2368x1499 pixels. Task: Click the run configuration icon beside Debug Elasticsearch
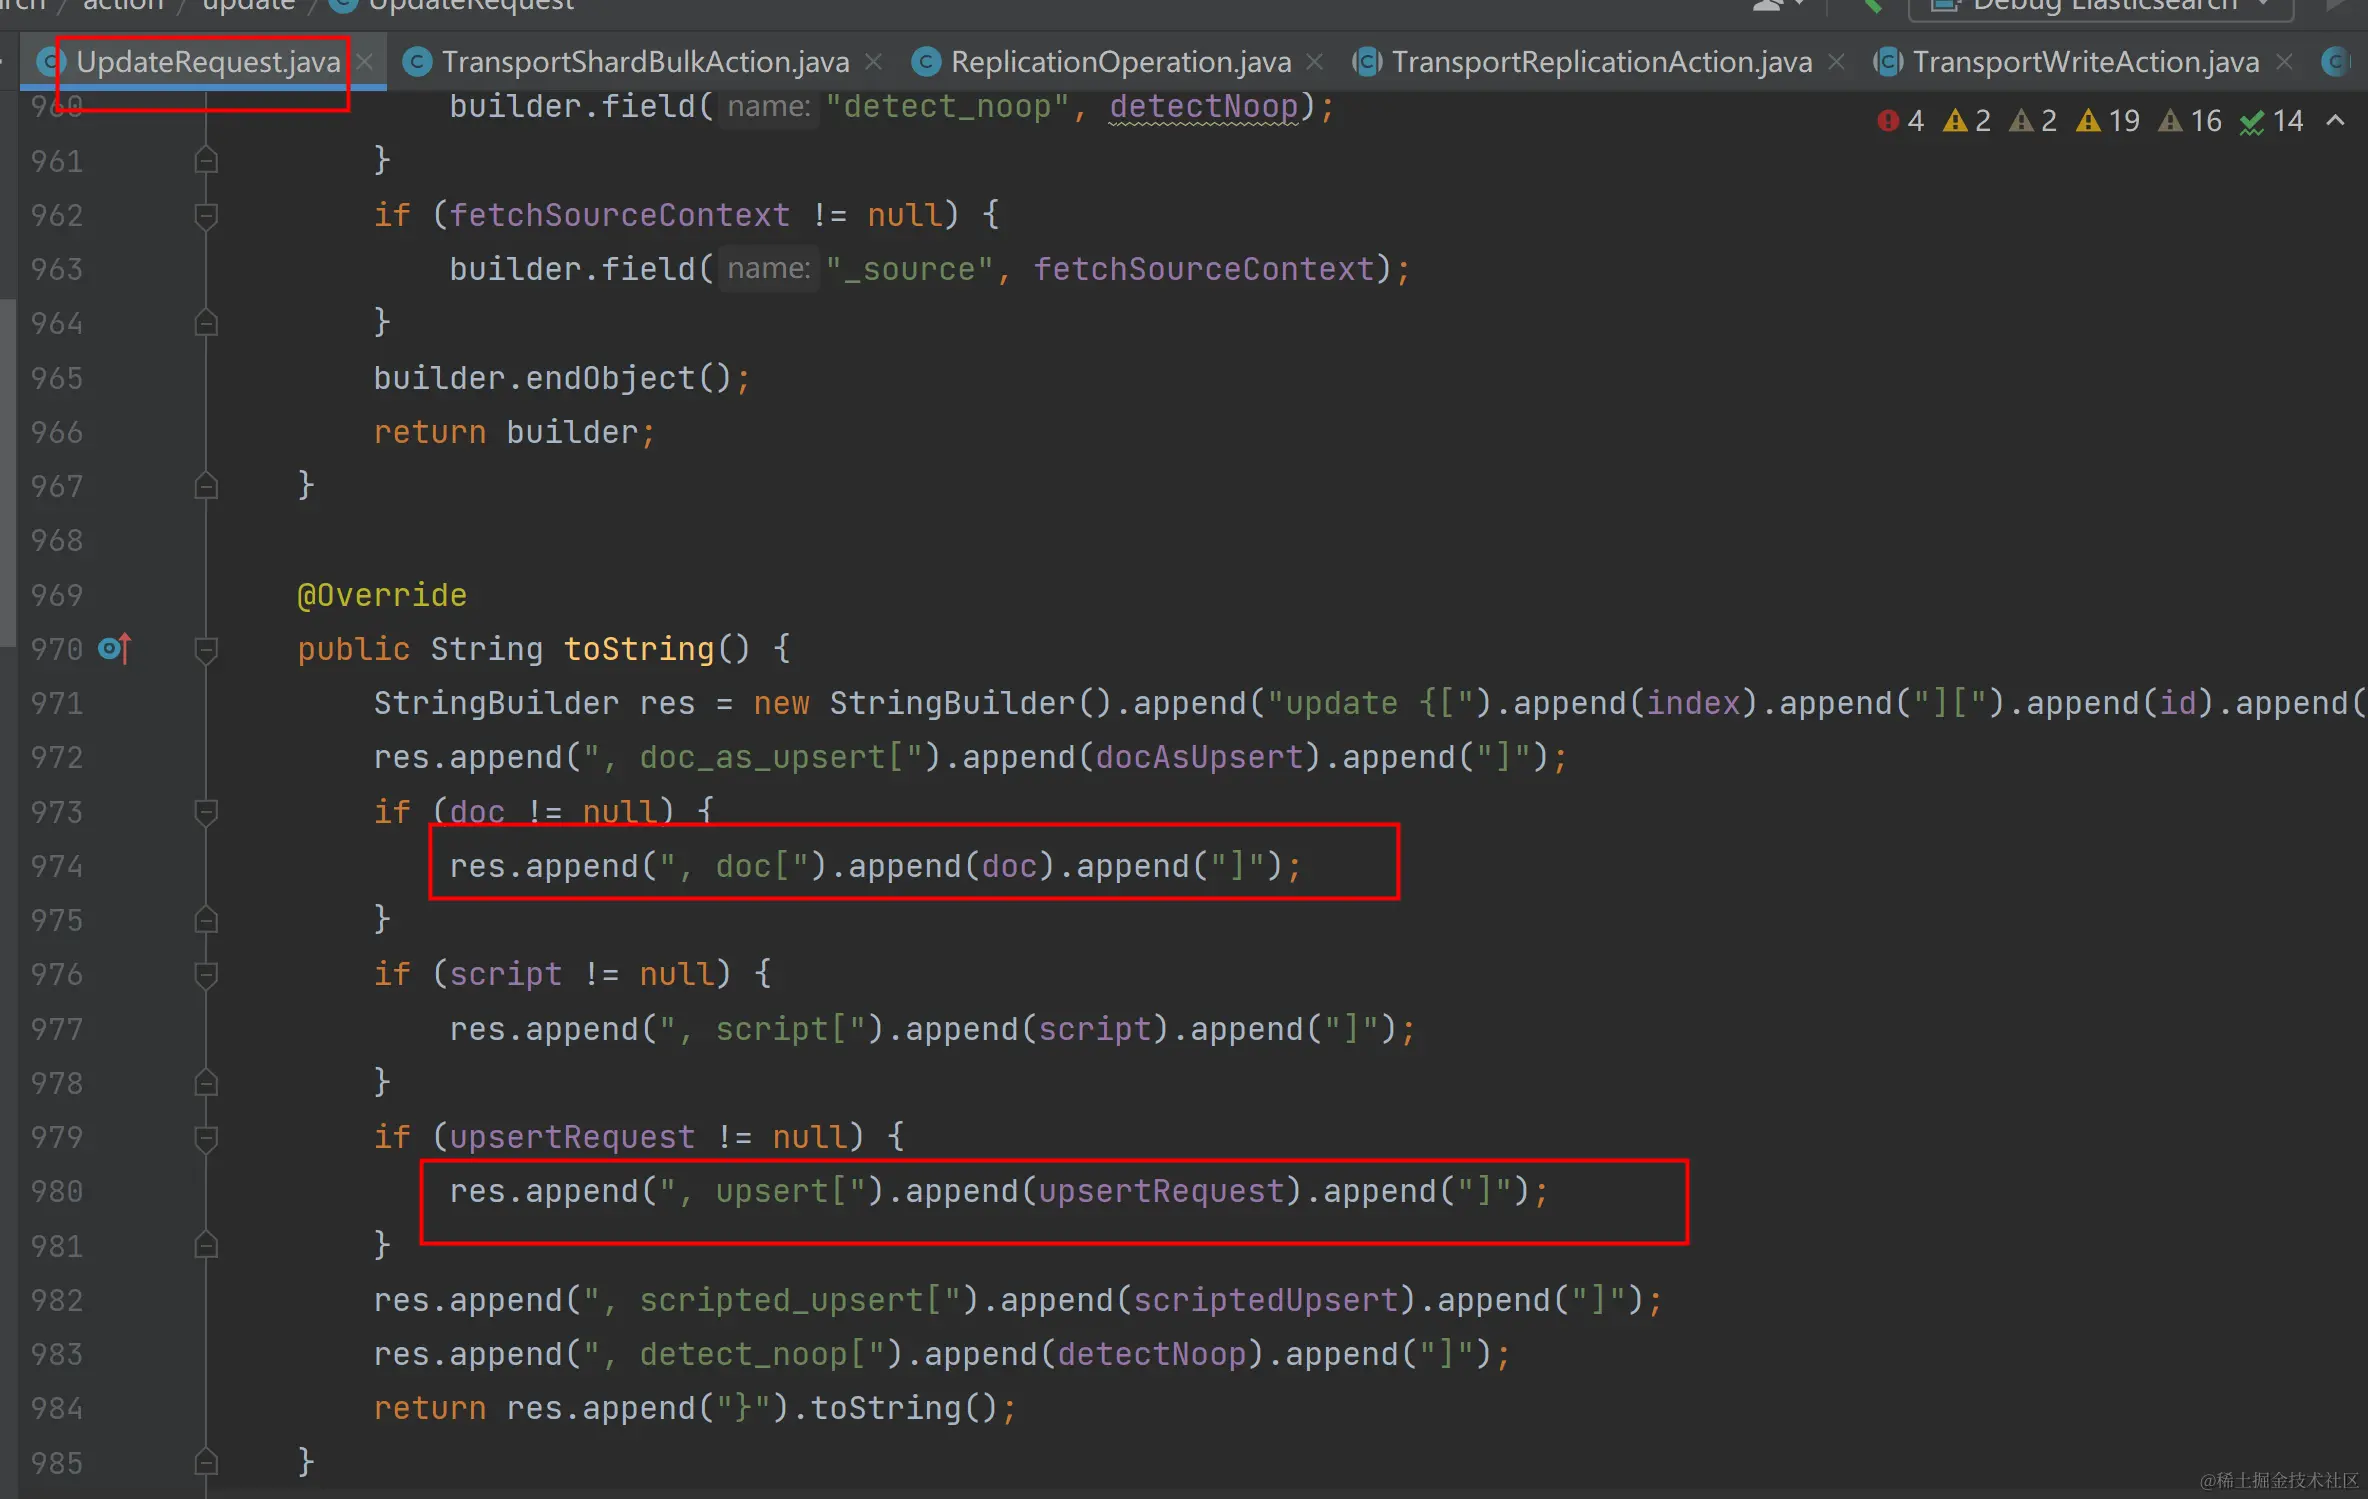(1944, 6)
